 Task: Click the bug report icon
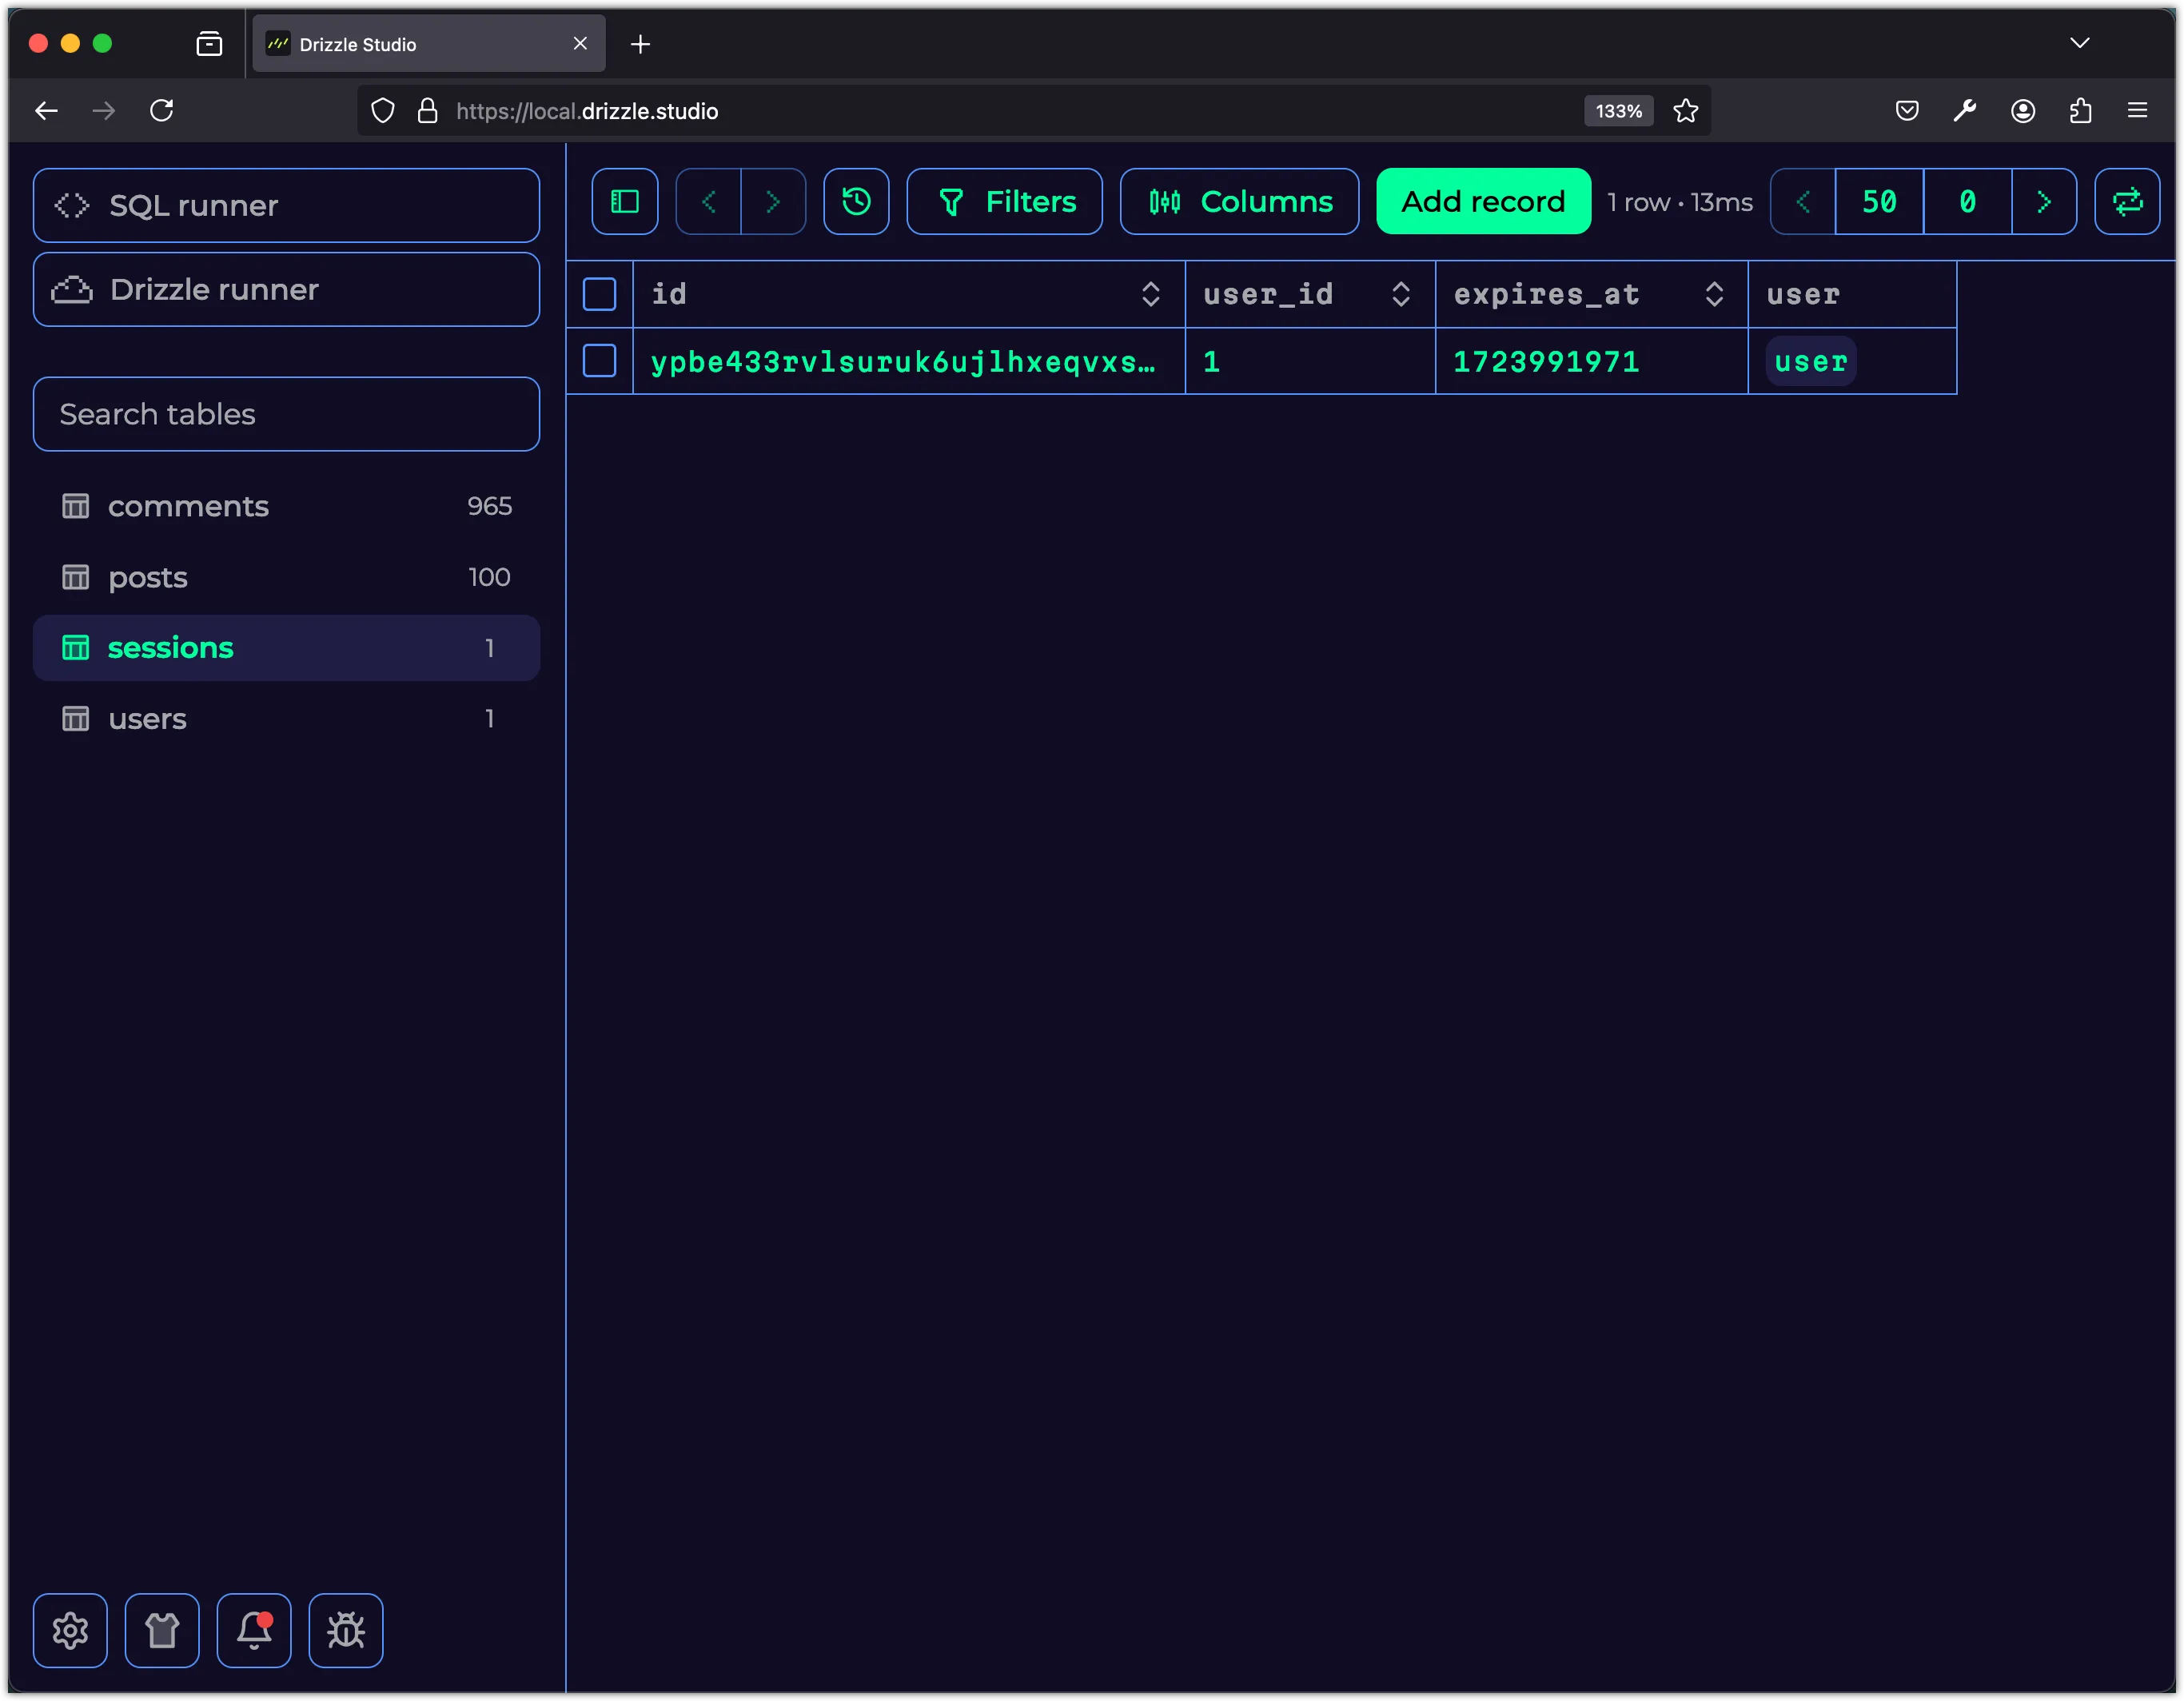click(346, 1630)
